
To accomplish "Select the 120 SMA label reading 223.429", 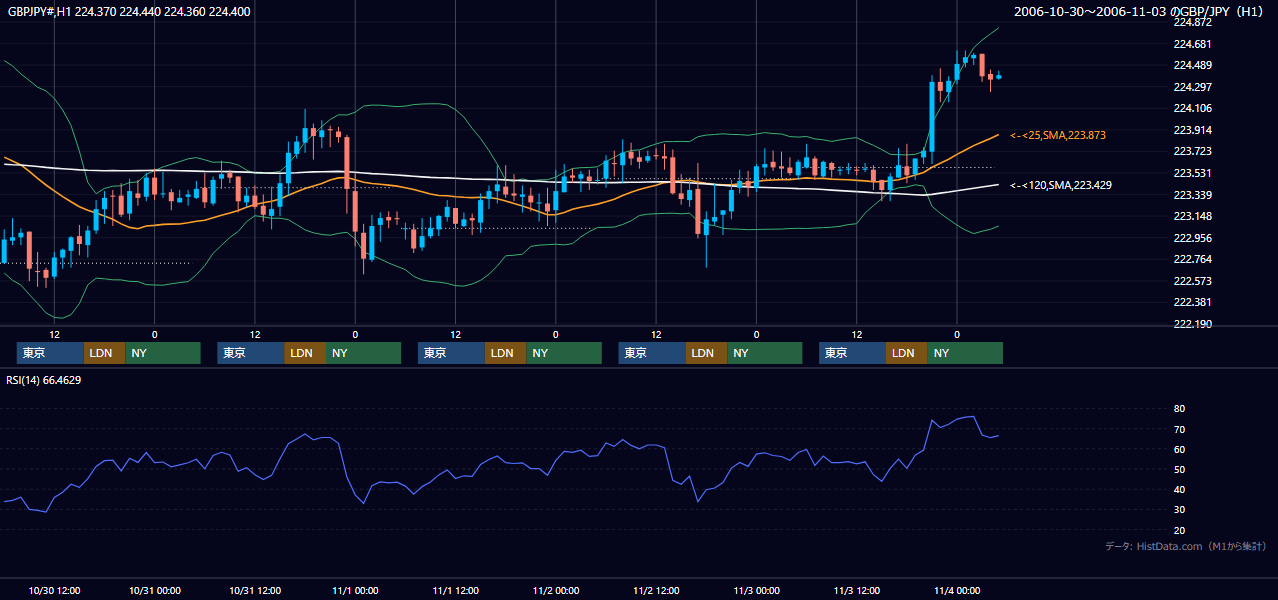I will 1061,185.
